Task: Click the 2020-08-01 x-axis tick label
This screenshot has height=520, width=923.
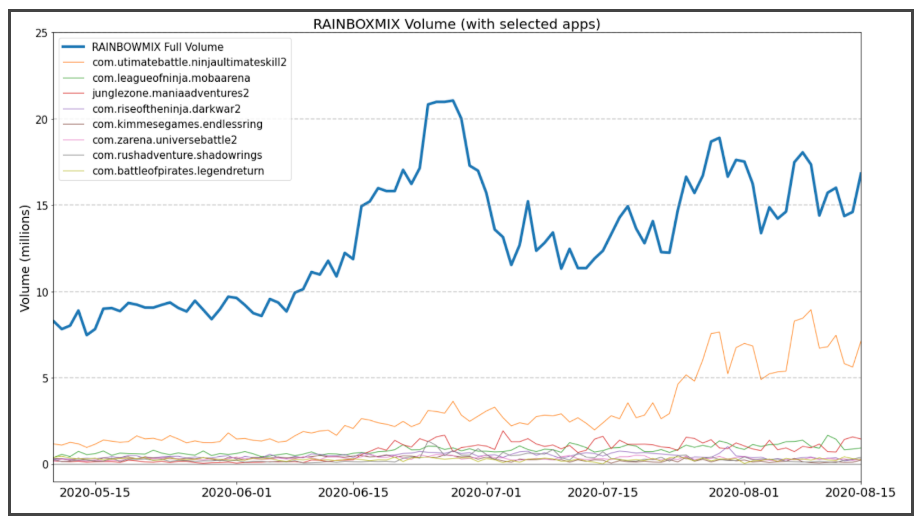Action: pos(746,493)
